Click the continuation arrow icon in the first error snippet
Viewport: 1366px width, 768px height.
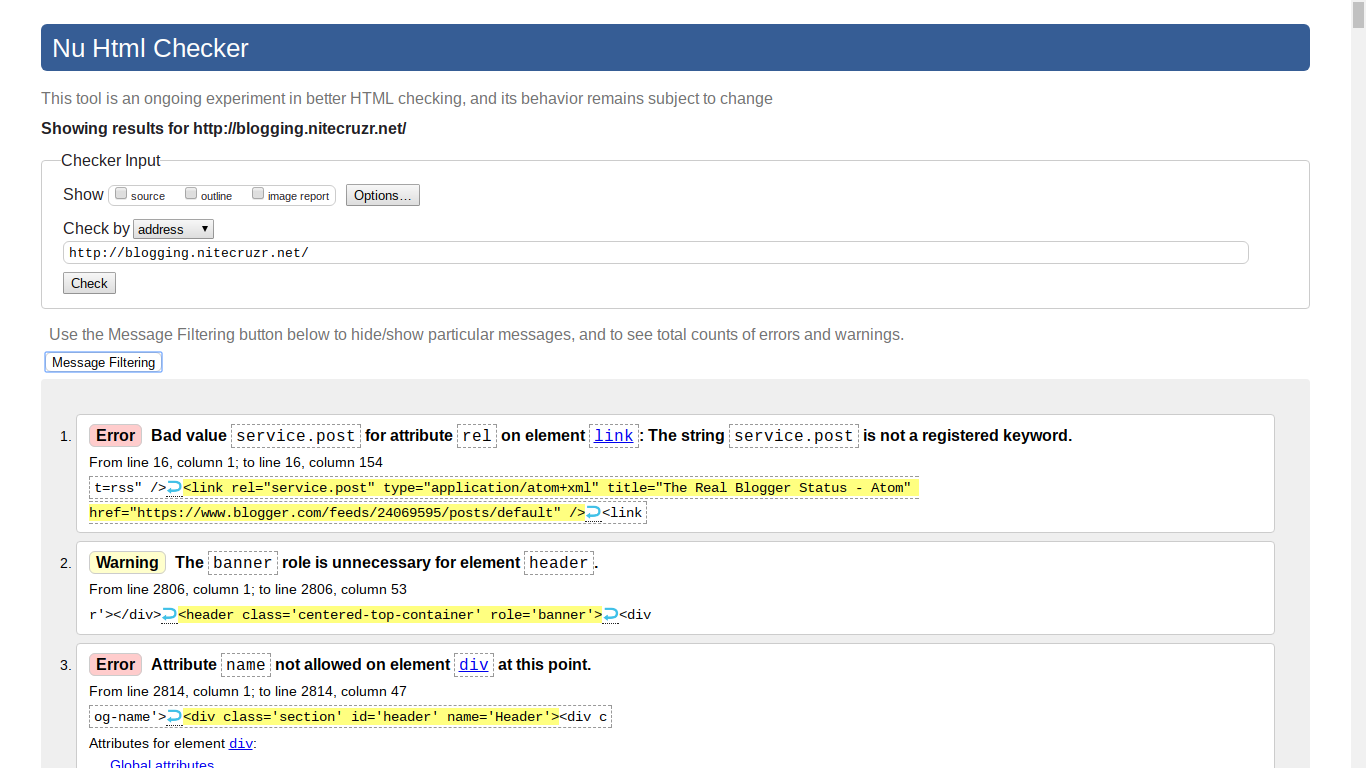pos(172,487)
